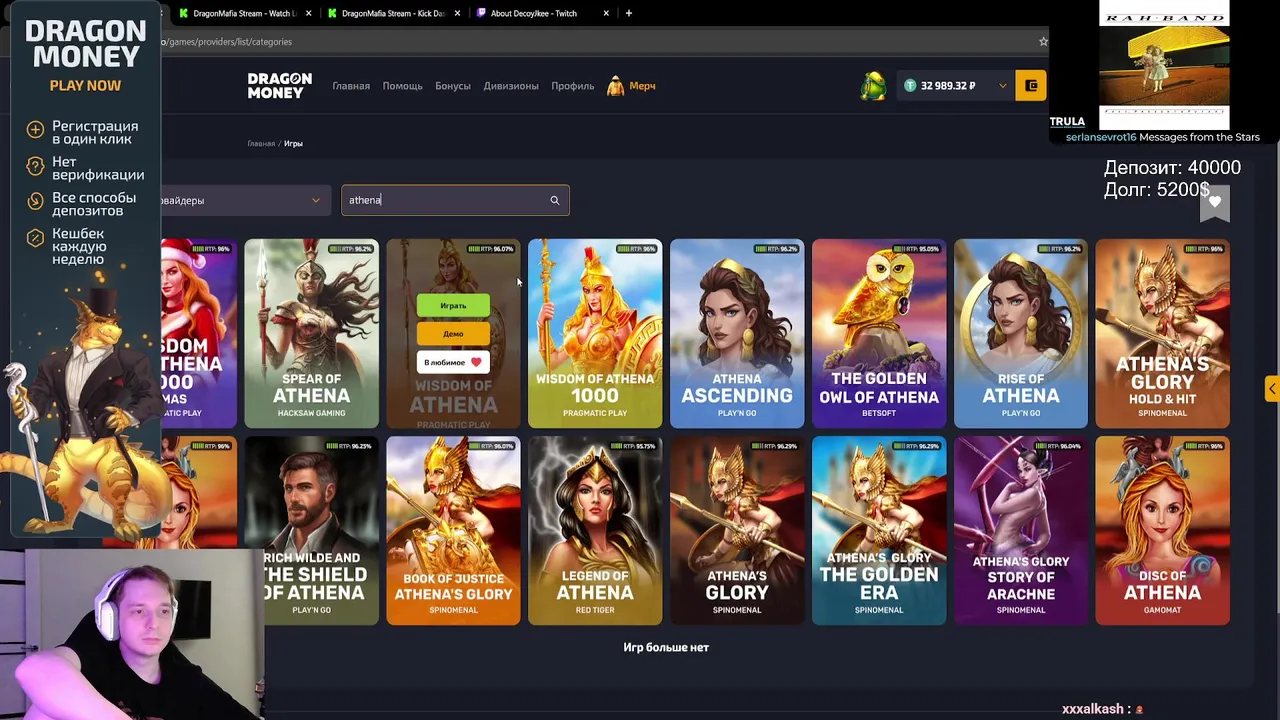The width and height of the screenshot is (1280, 720).
Task: Open Spear of Athena game card
Action: click(311, 334)
